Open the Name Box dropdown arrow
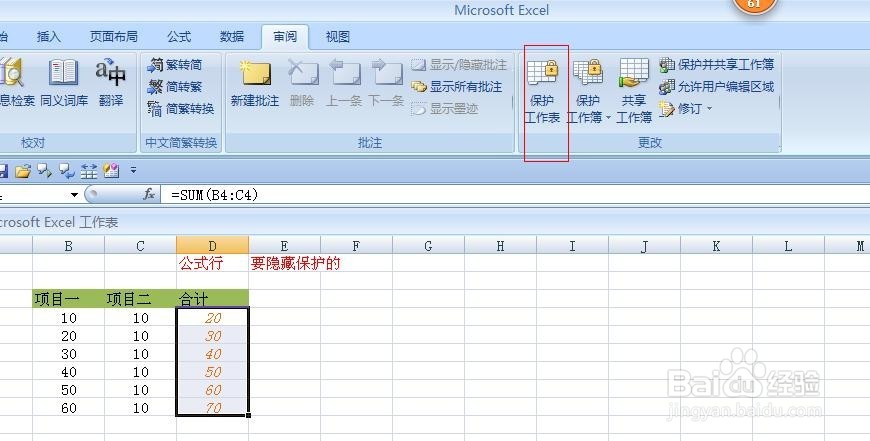This screenshot has height=441, width=870. (x=74, y=195)
